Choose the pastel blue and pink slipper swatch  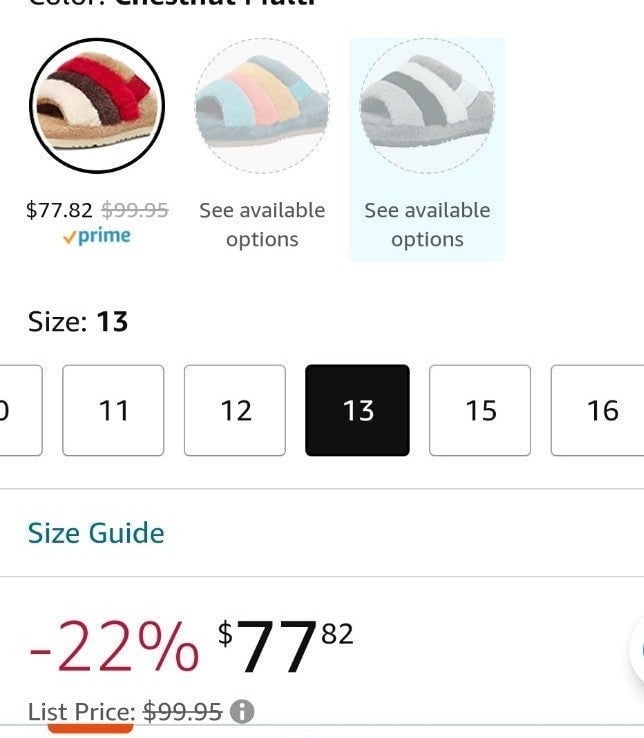coord(262,105)
